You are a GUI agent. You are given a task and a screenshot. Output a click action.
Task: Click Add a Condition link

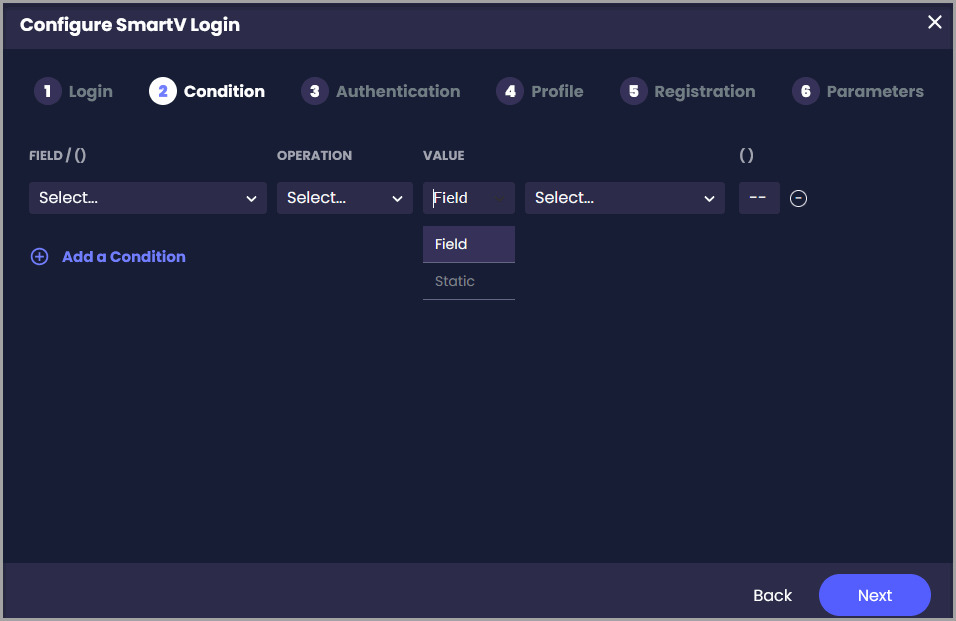[124, 257]
